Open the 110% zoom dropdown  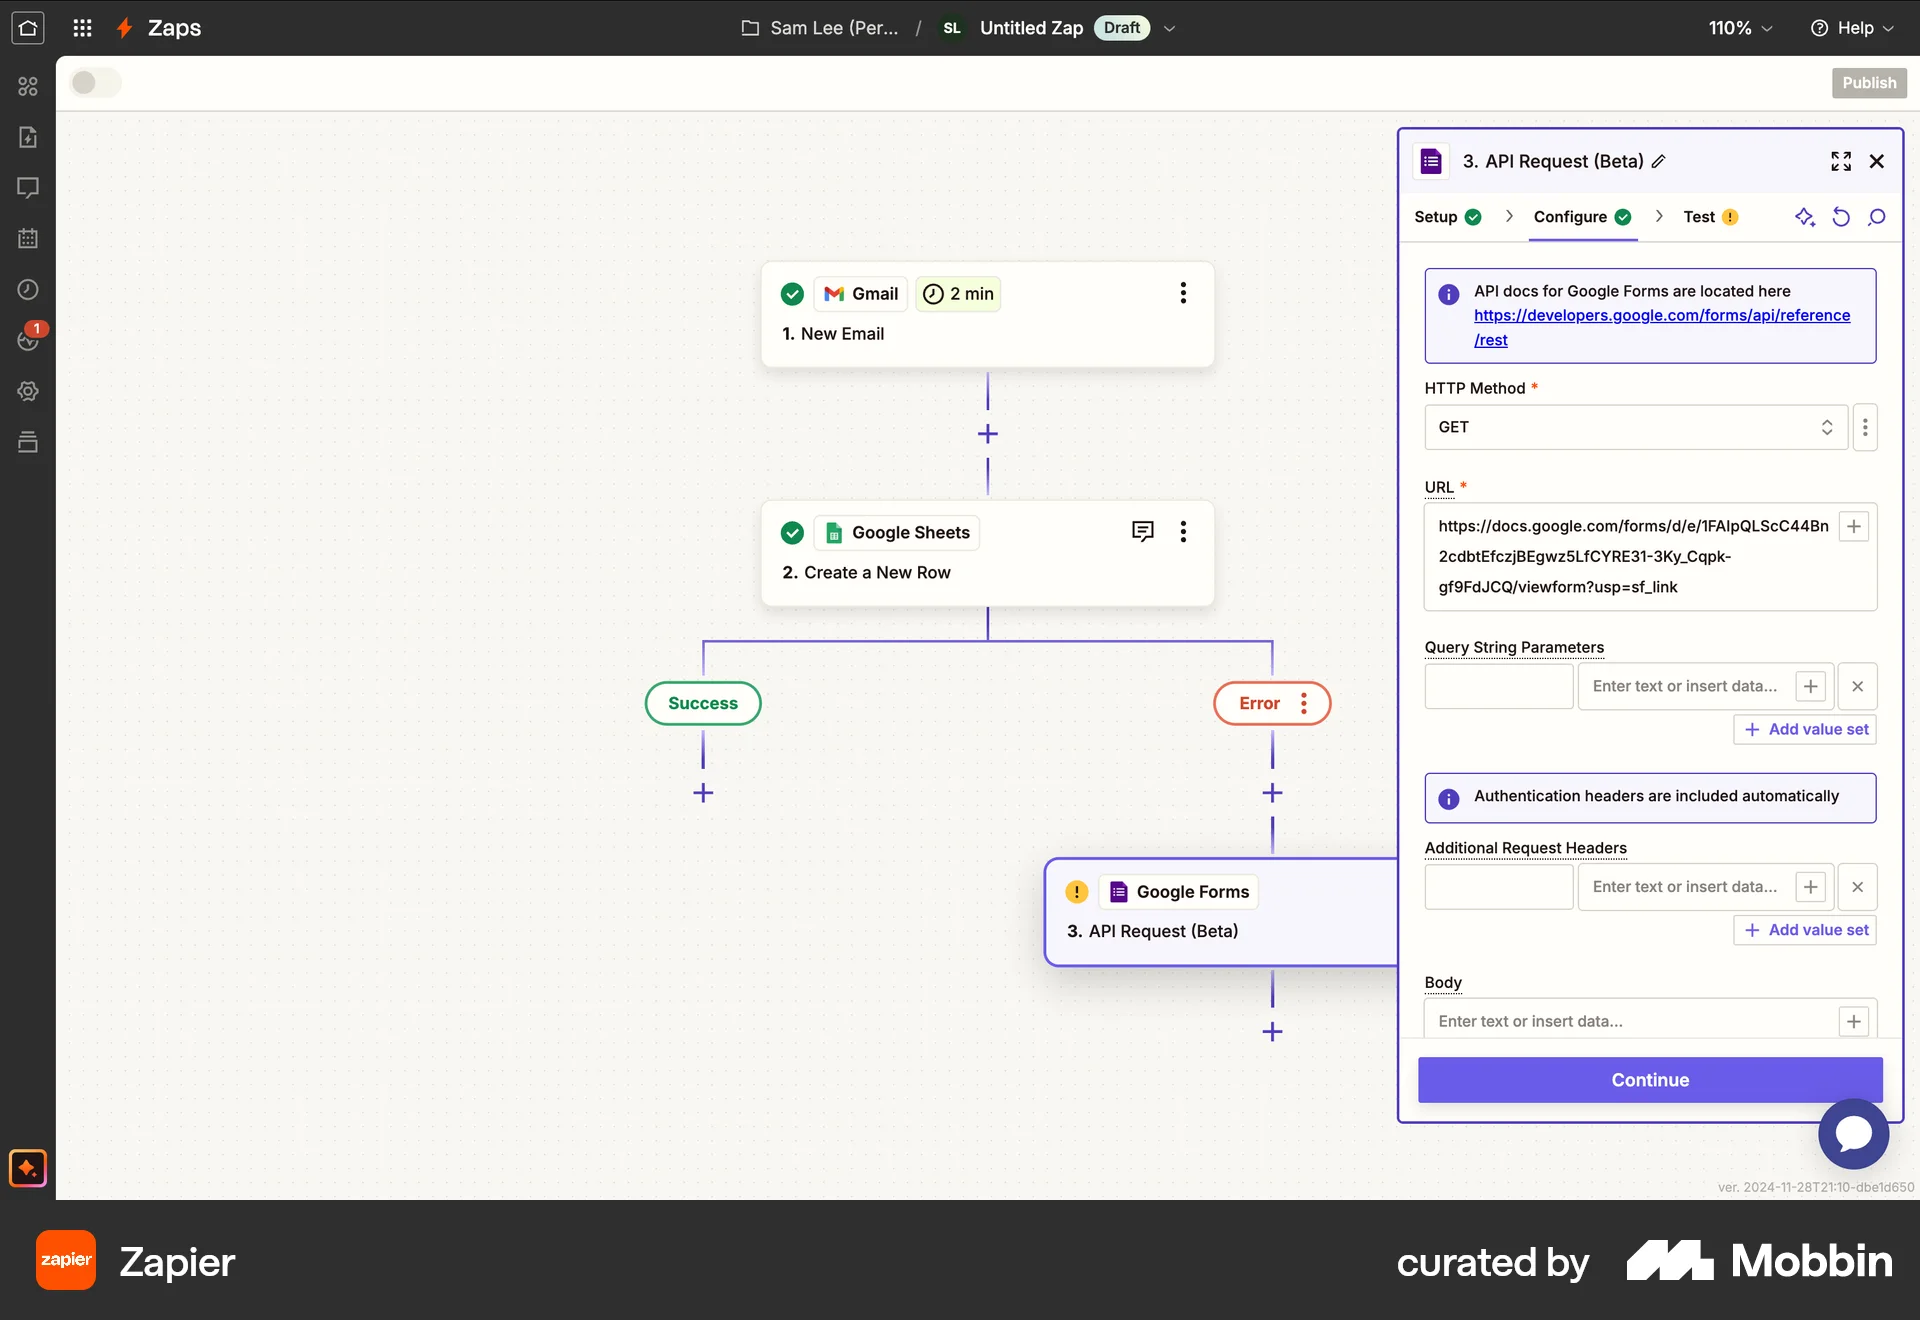(1740, 28)
